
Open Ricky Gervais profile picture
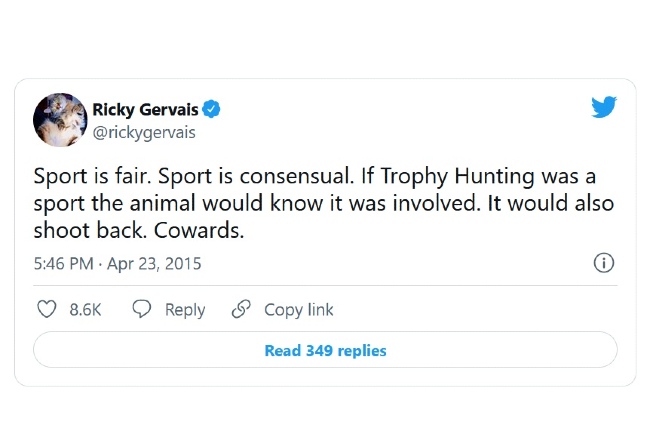61,120
